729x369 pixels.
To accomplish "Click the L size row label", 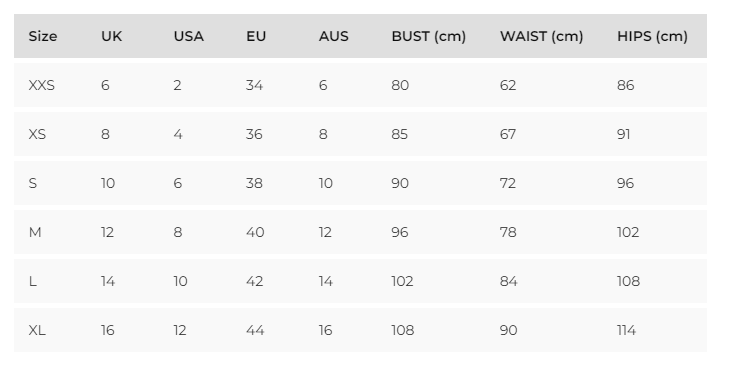I will click(33, 281).
